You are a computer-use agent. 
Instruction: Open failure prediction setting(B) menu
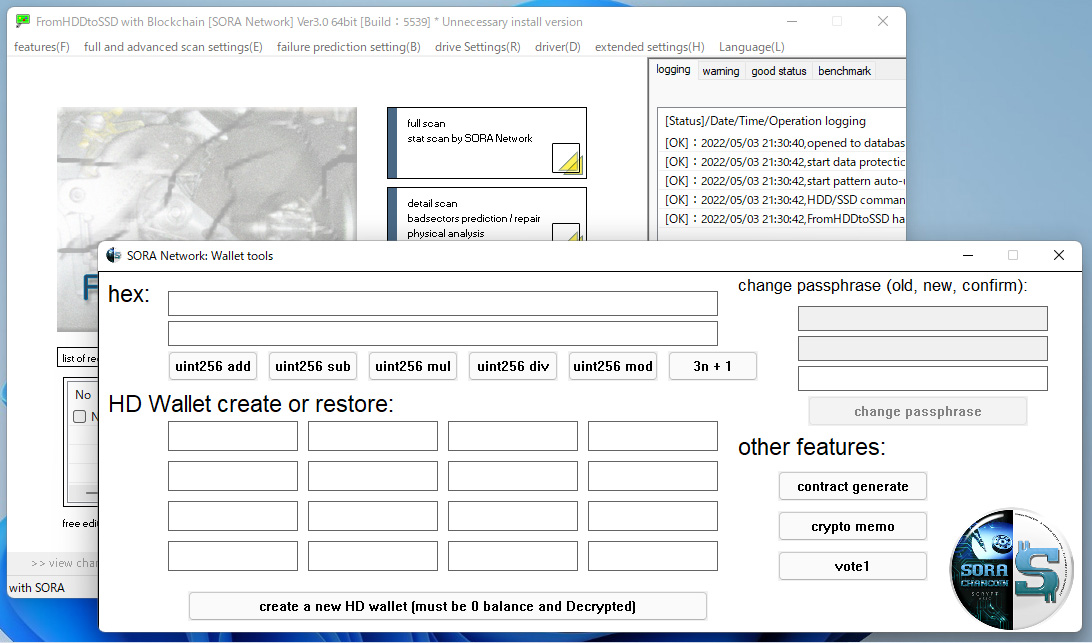[348, 47]
